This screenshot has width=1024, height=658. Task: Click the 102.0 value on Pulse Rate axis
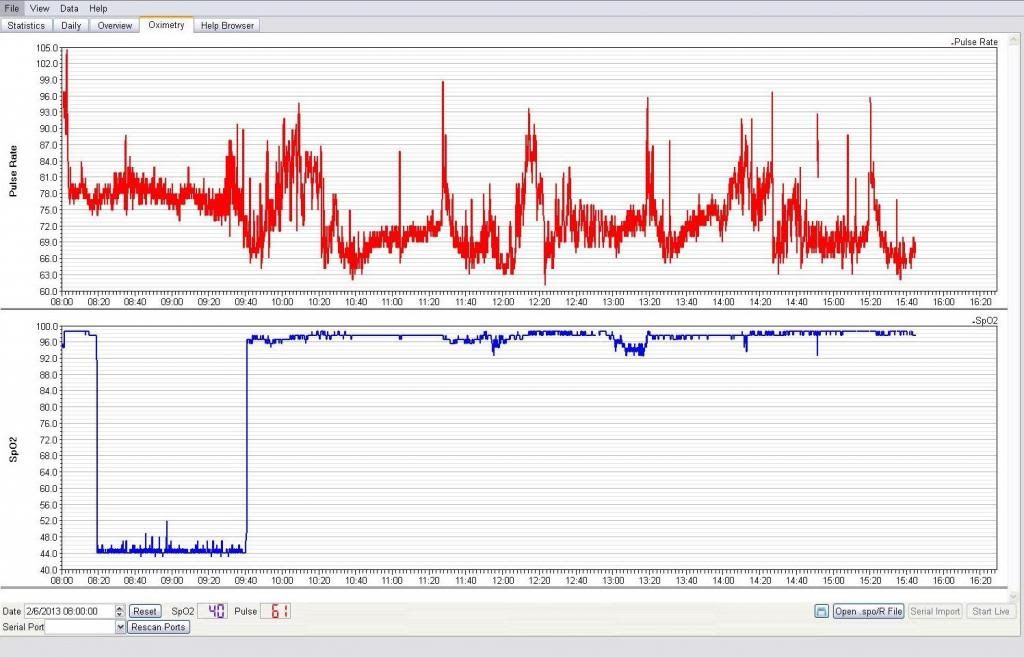coord(47,64)
